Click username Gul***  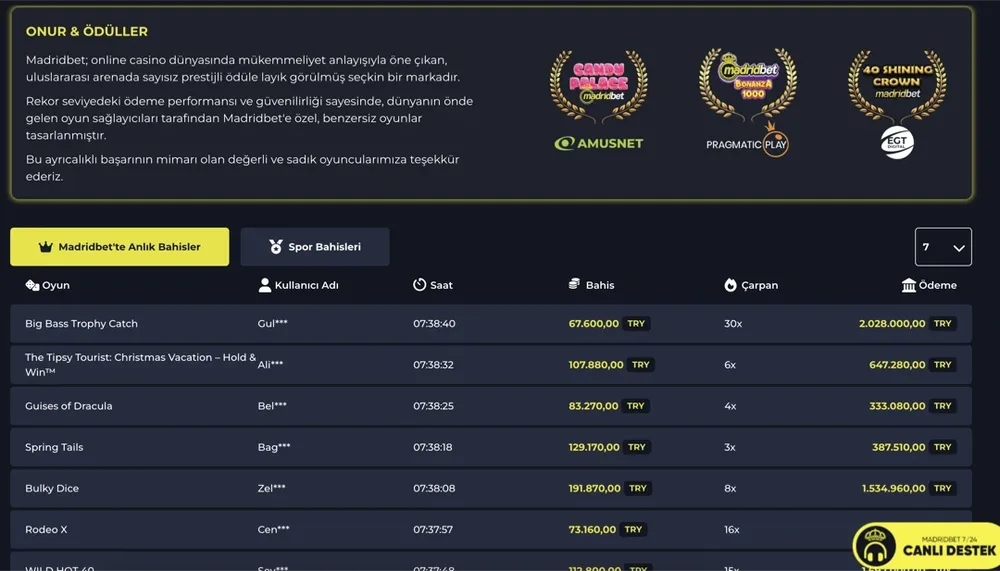[x=272, y=323]
